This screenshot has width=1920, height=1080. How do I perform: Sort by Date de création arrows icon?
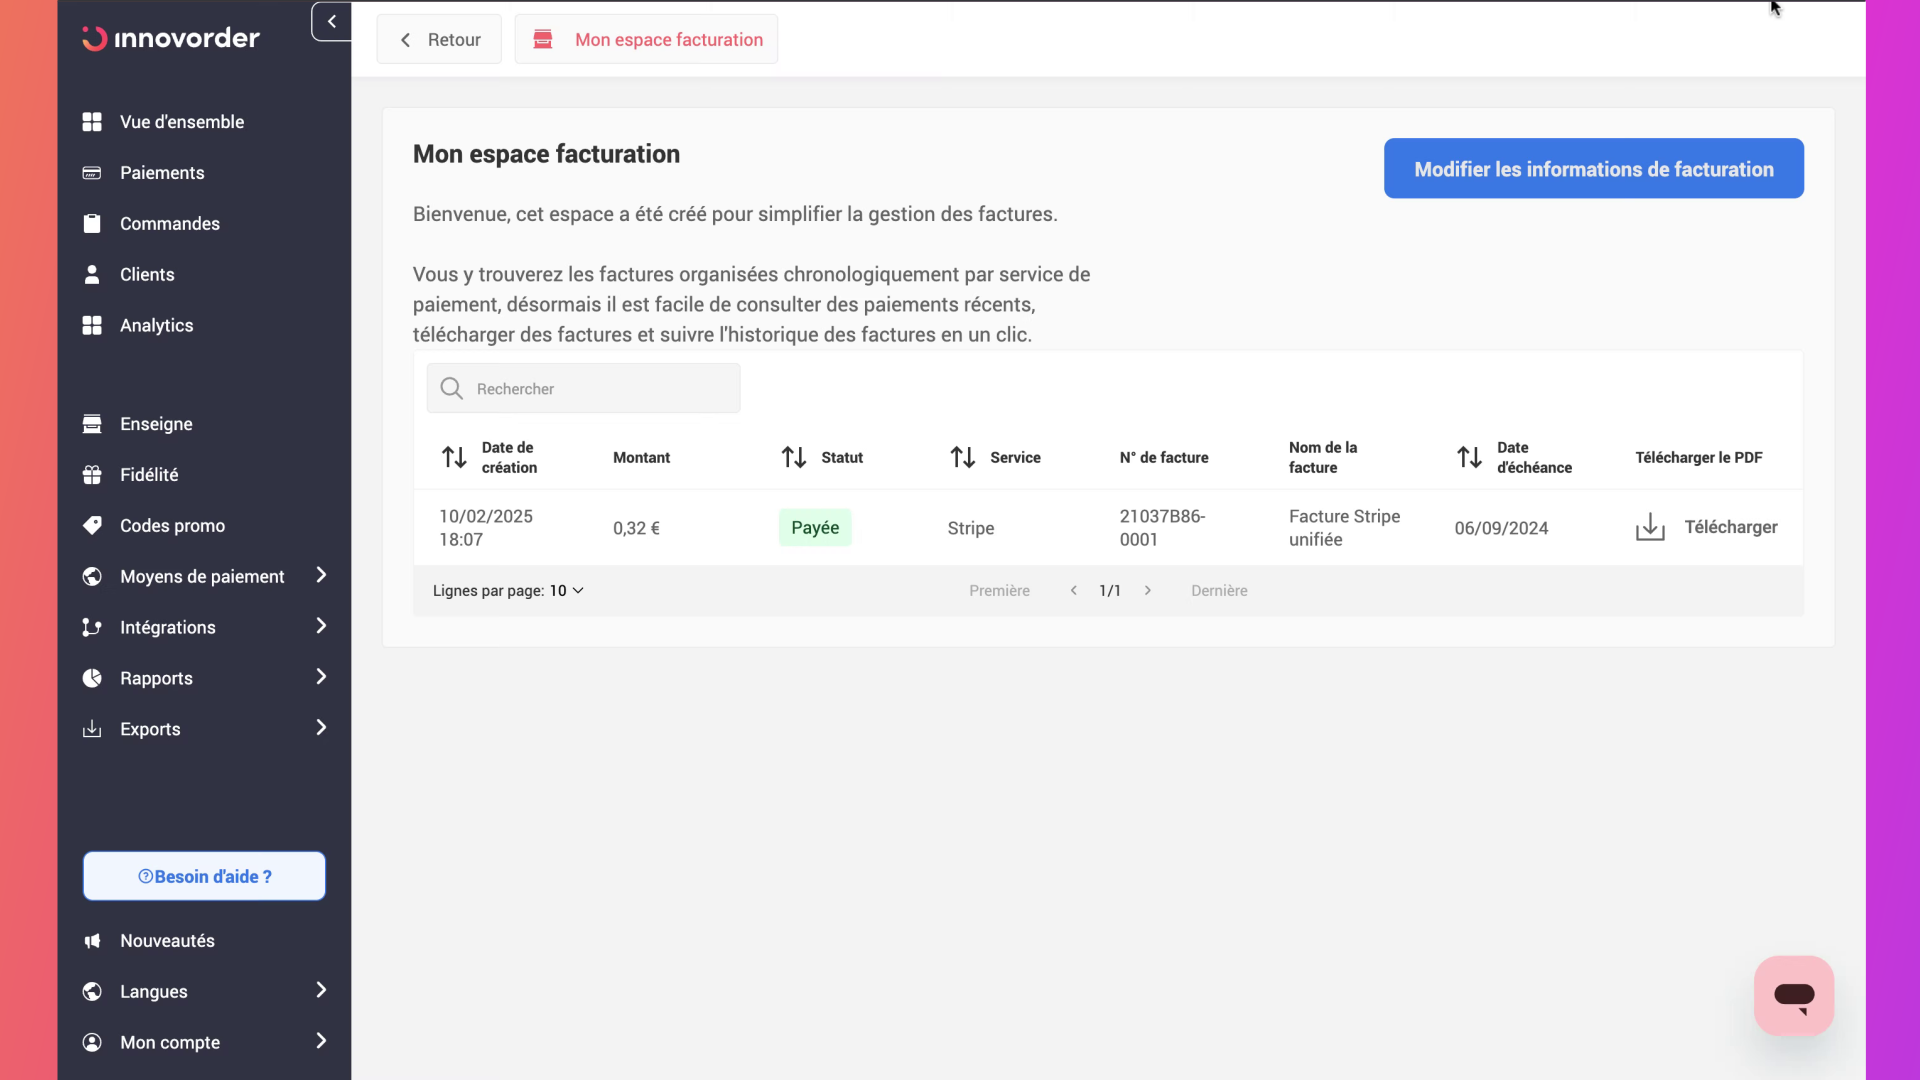[454, 457]
